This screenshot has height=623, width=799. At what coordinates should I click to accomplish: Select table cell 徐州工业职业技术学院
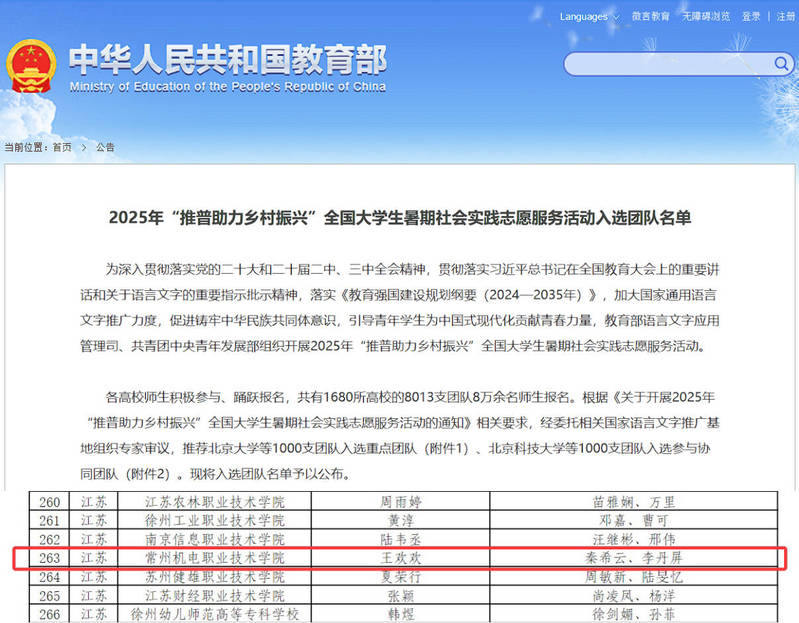(215, 521)
